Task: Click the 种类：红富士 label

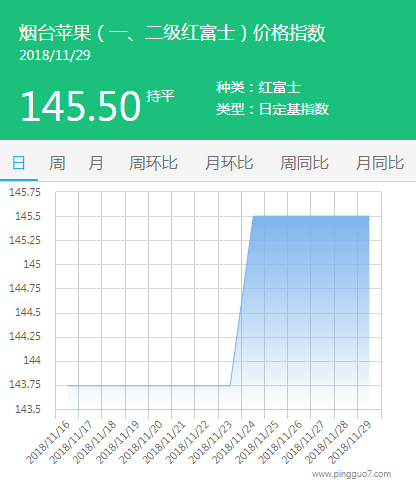Action: (258, 87)
